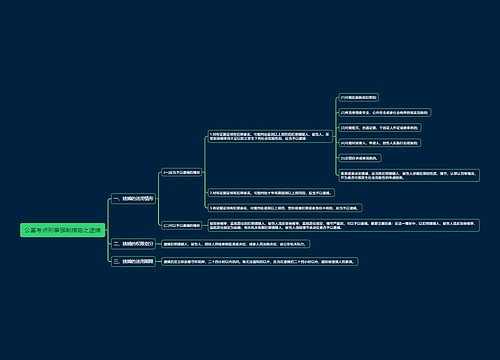
Task: Select the node numbered 3 under (一)
Action: [x=285, y=208]
